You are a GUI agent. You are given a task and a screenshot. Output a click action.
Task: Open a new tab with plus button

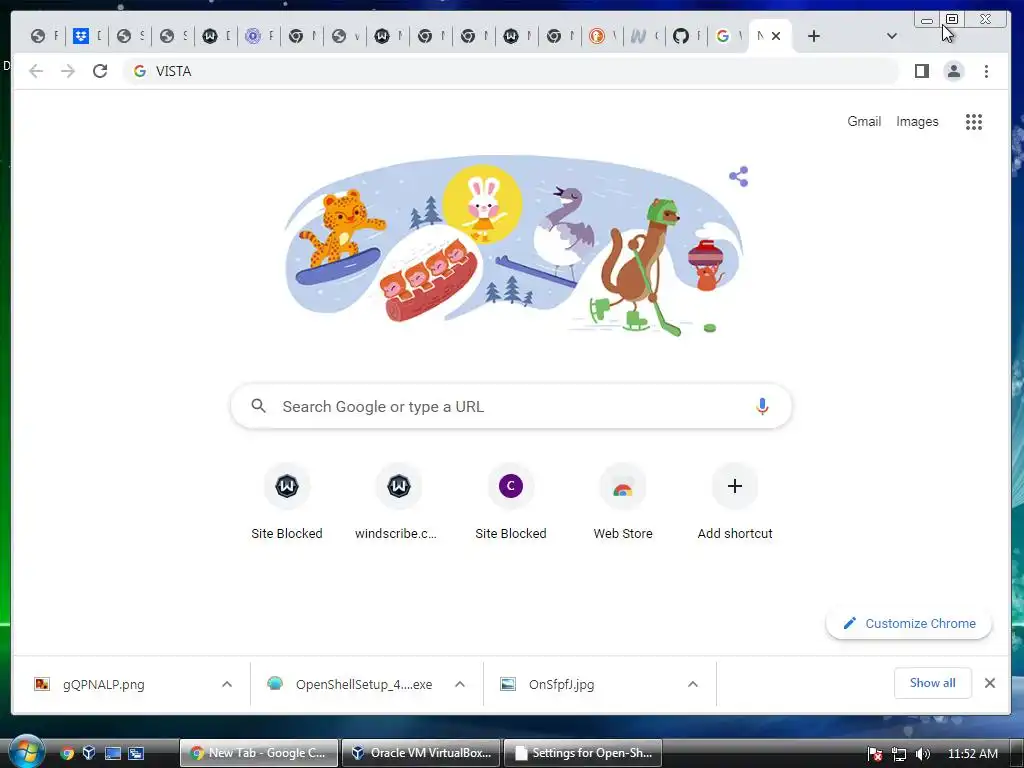tap(814, 36)
